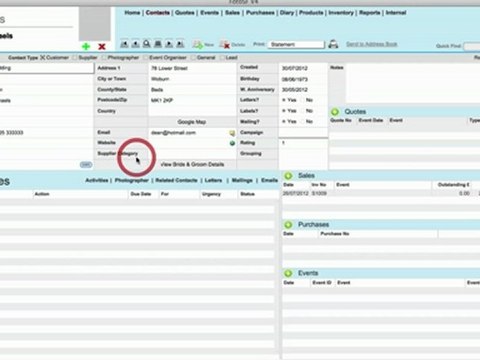Open the Print Statement dropdown
The width and height of the screenshot is (480, 360).
tap(296, 44)
